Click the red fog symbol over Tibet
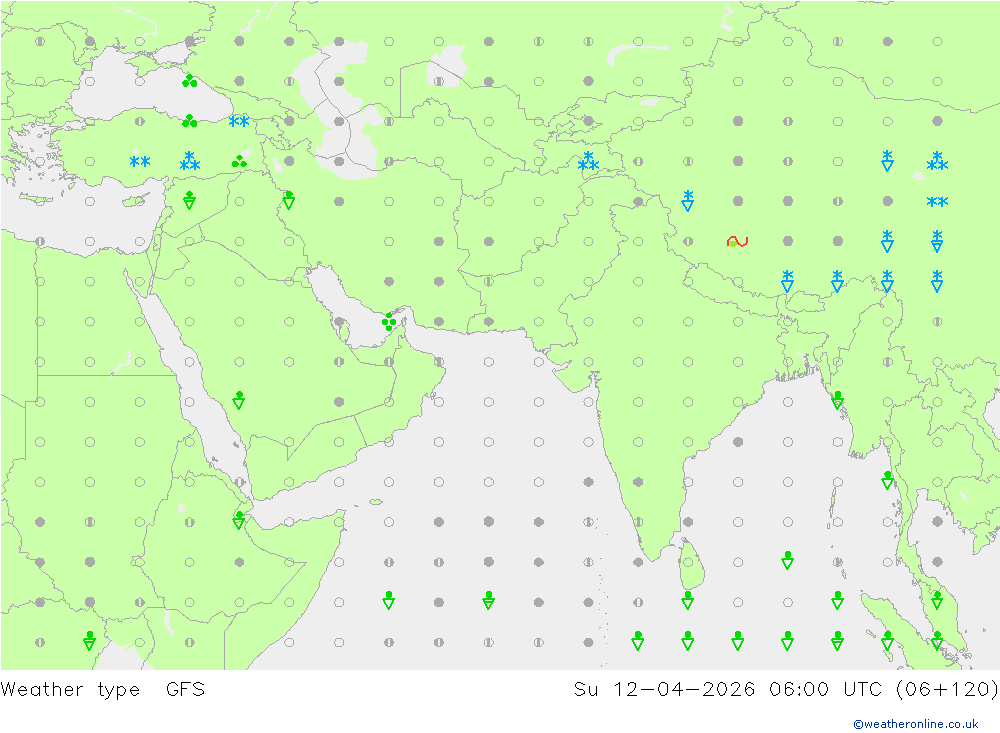The height and width of the screenshot is (733, 1000). 737,241
